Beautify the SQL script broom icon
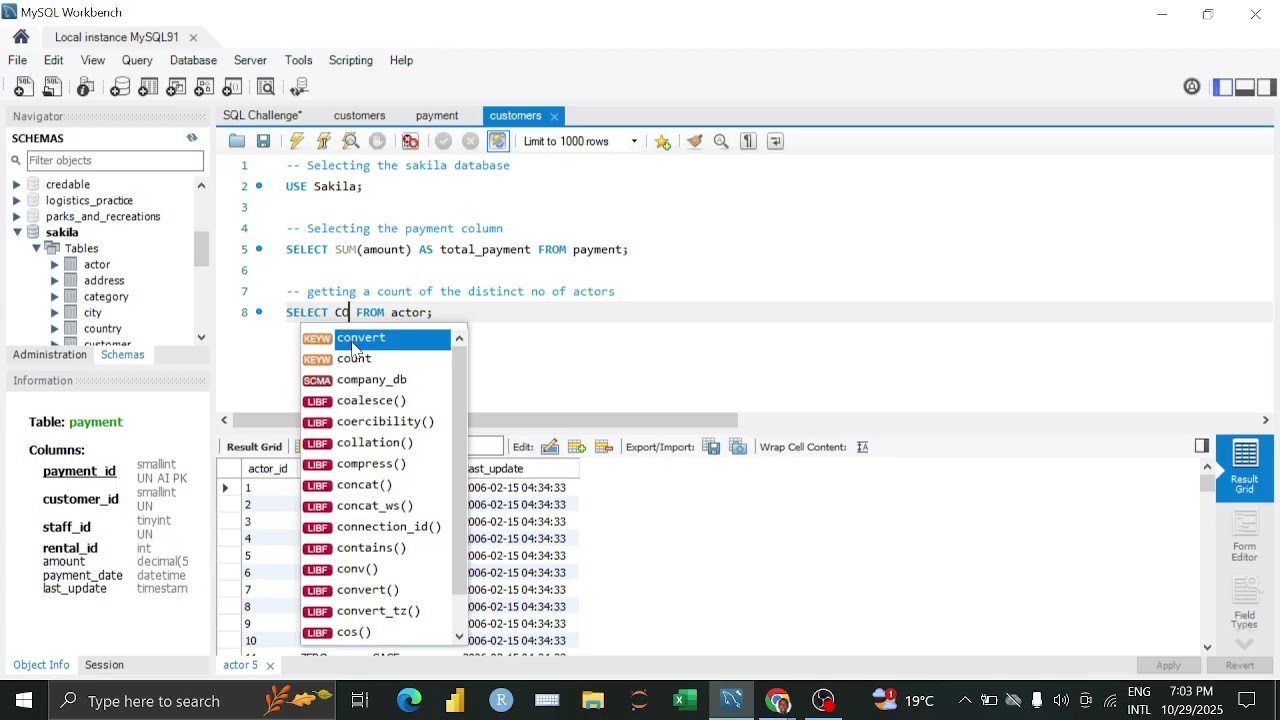1280x720 pixels. [x=695, y=141]
